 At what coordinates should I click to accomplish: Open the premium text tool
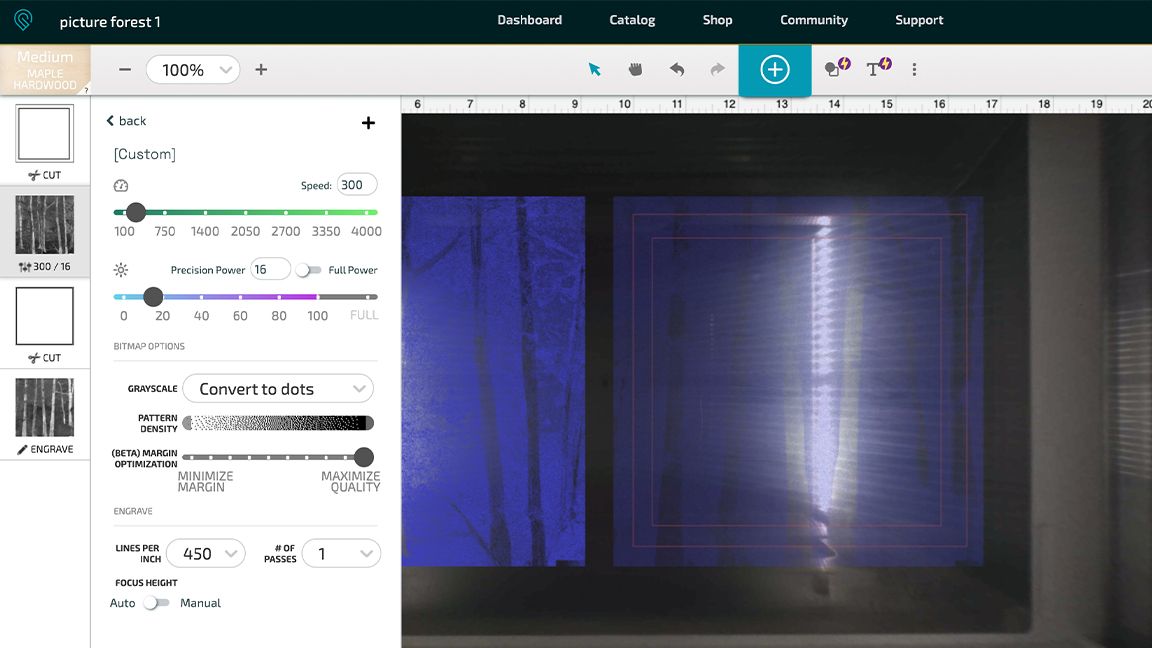(878, 68)
